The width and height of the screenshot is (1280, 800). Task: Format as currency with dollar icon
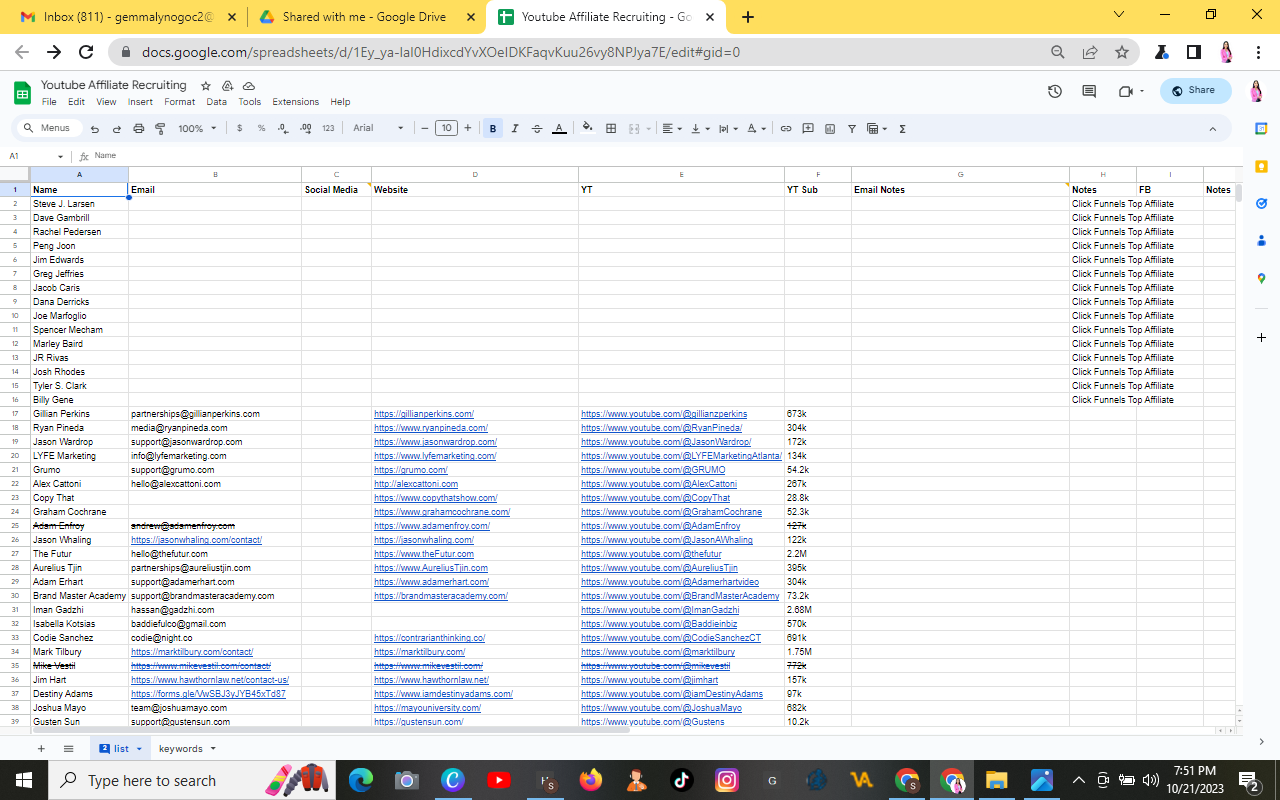[239, 128]
